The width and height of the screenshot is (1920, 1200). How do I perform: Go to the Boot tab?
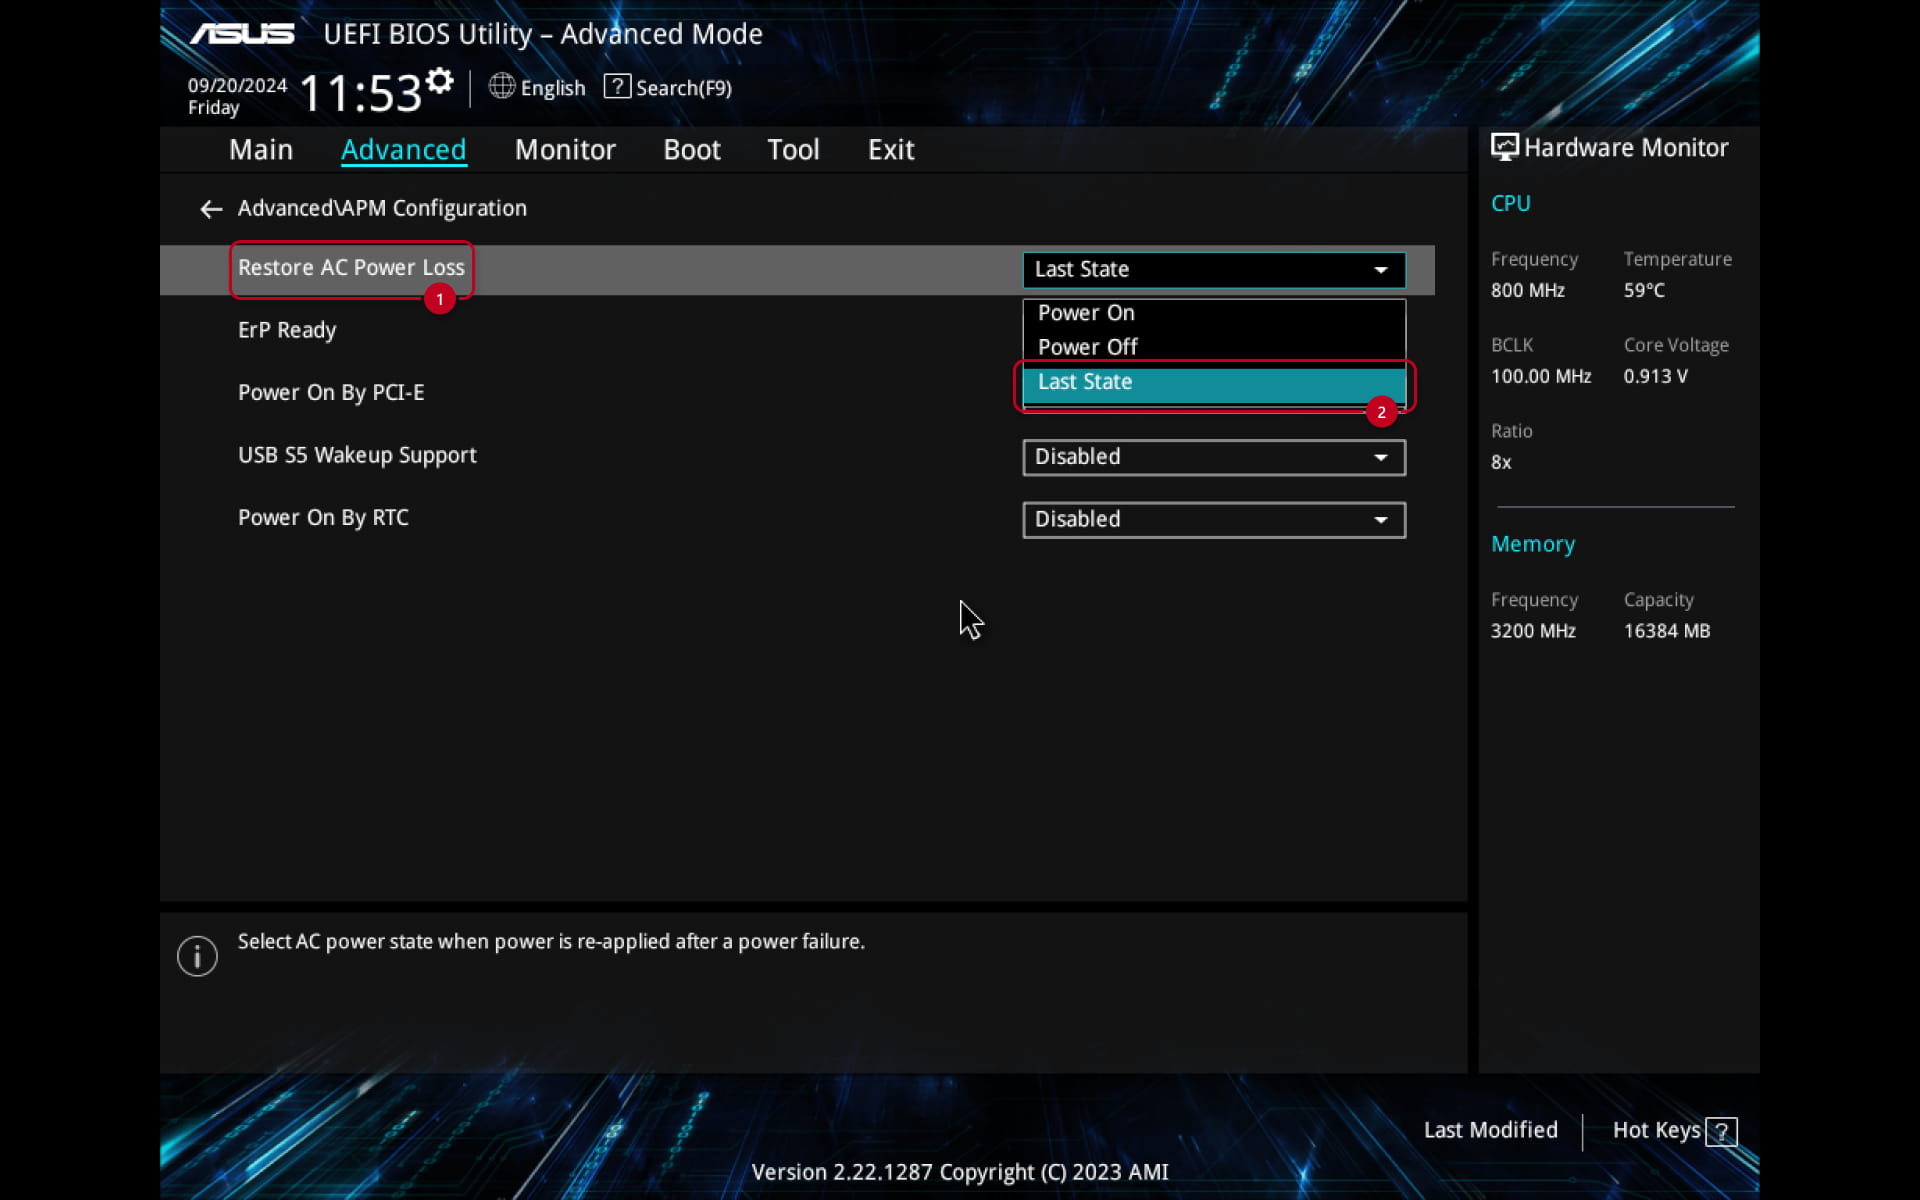click(692, 150)
